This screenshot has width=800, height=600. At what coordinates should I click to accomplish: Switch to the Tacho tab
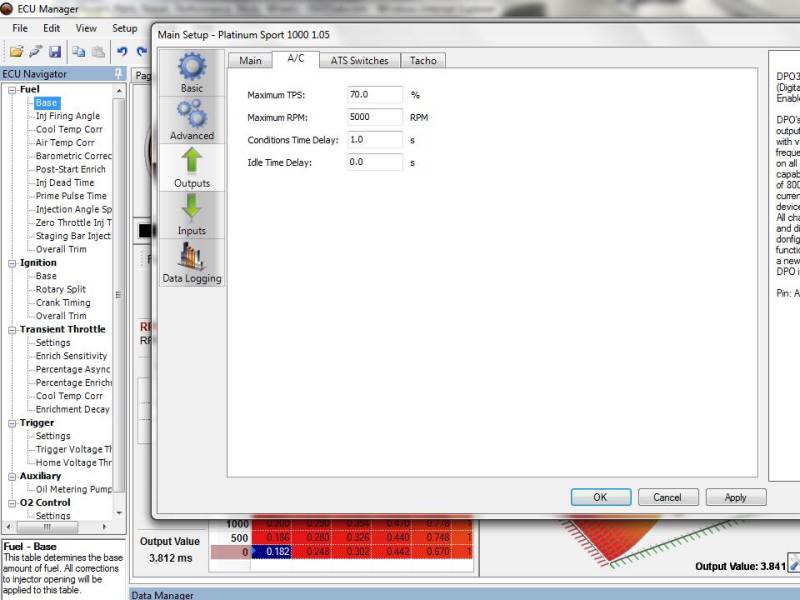tap(423, 60)
